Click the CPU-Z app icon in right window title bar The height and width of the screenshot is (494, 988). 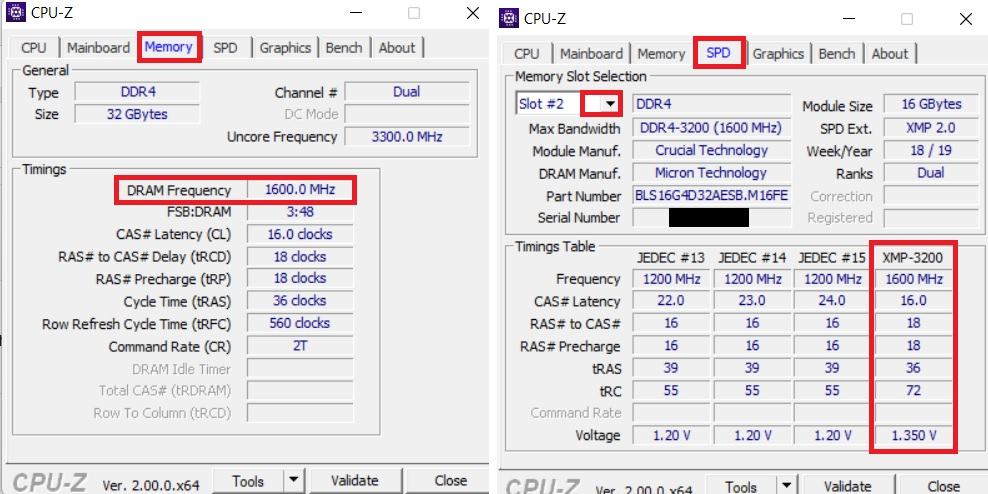[x=508, y=18]
